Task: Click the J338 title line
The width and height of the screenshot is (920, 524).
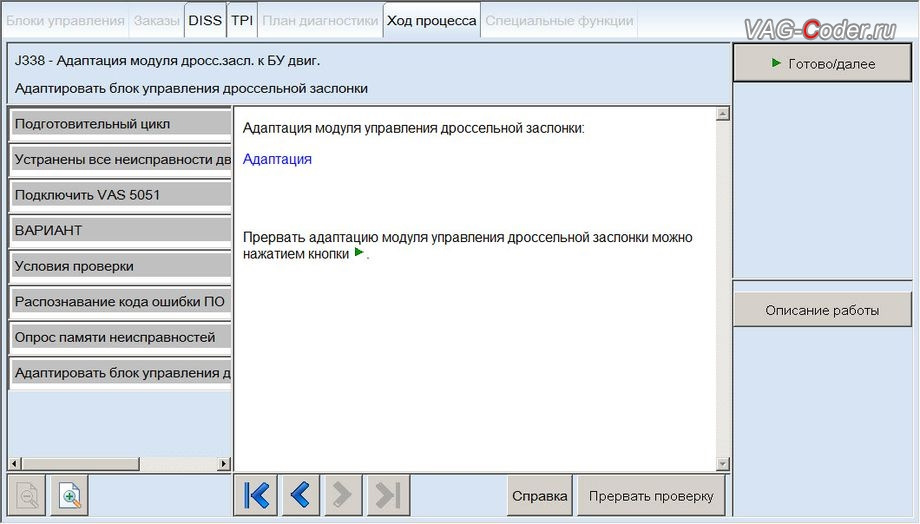Action: [x=168, y=60]
